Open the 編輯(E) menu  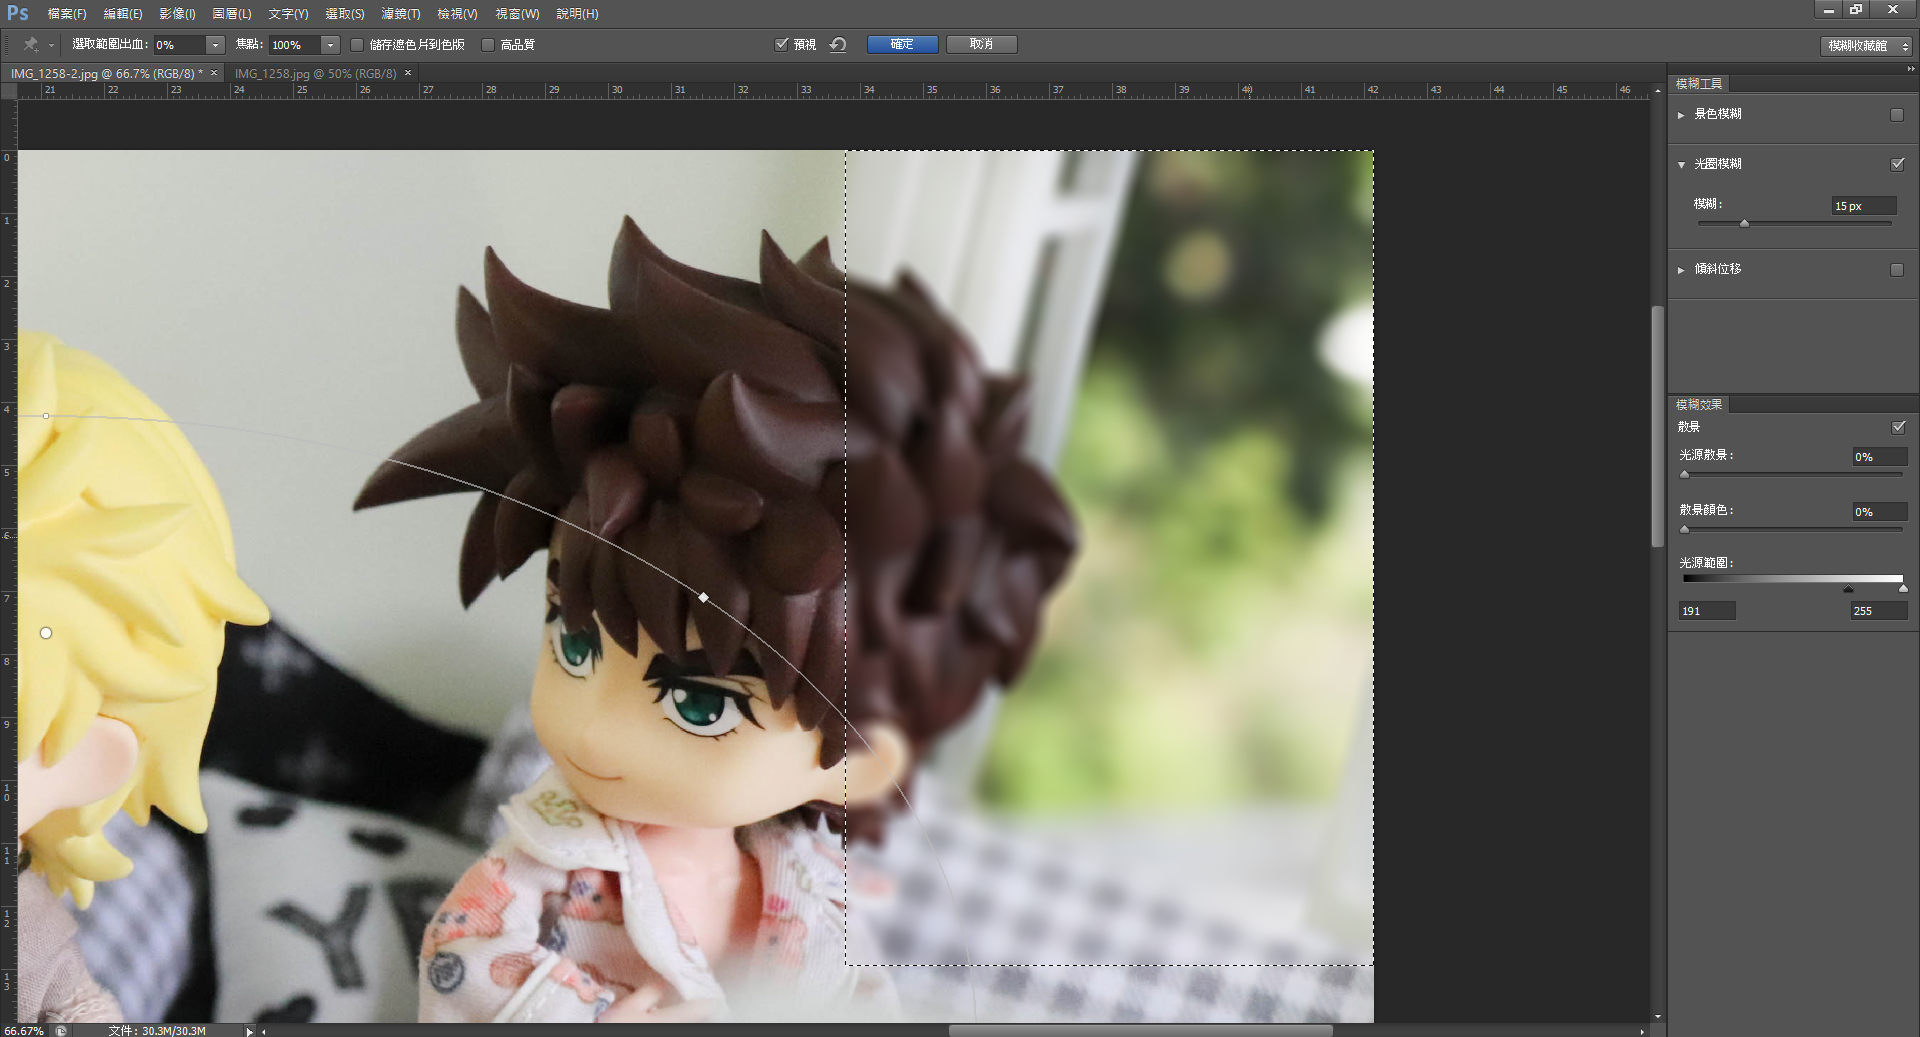point(123,14)
